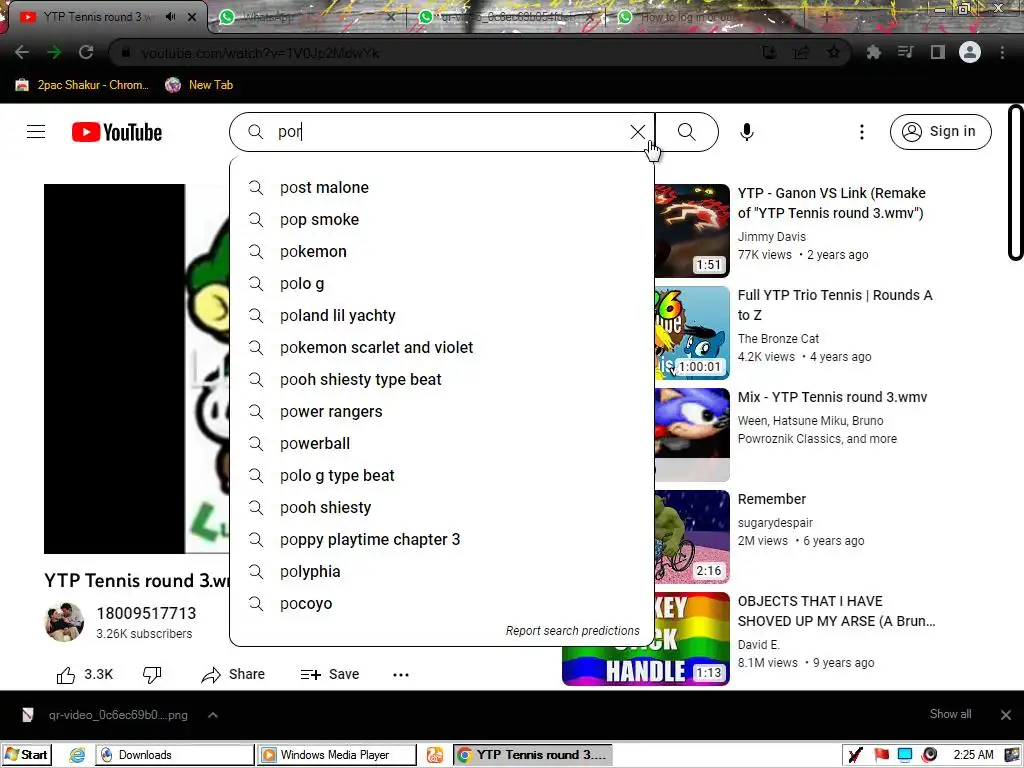Open the Chrome extensions puzzle icon
Screen dimensions: 1024x768
point(874,52)
